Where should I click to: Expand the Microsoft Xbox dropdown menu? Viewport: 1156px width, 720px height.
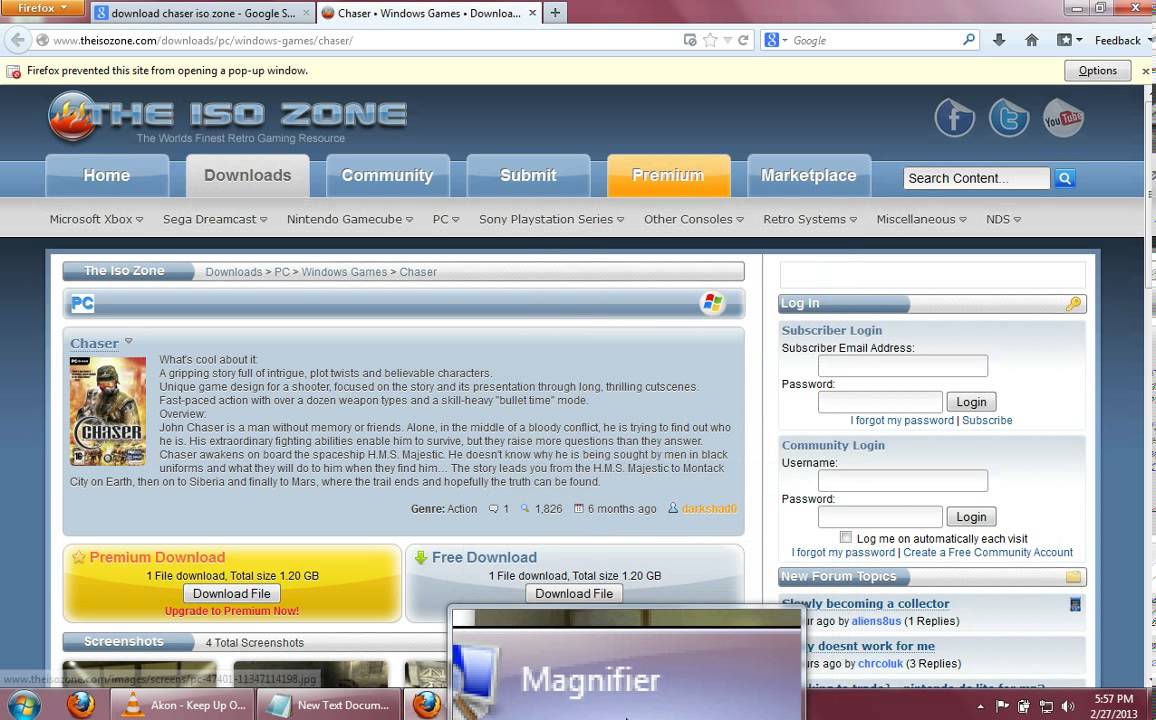coord(97,219)
